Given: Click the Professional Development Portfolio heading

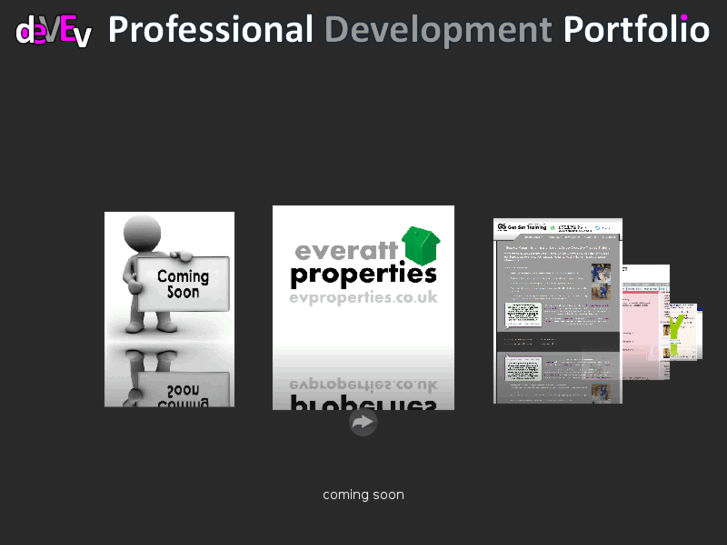Looking at the screenshot, I should click(x=409, y=29).
